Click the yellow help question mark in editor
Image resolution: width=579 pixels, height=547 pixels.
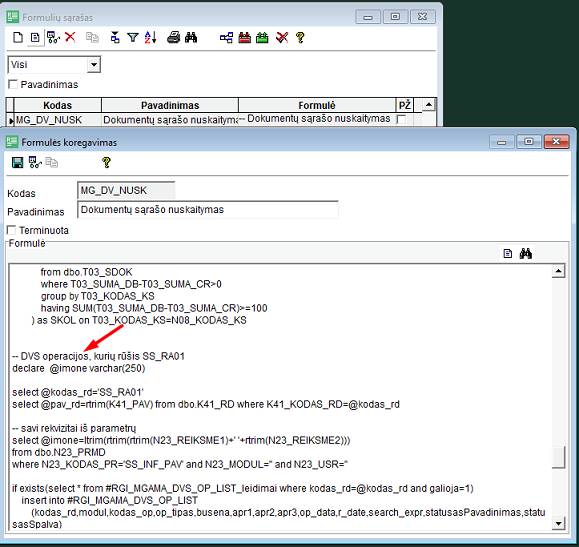106,163
